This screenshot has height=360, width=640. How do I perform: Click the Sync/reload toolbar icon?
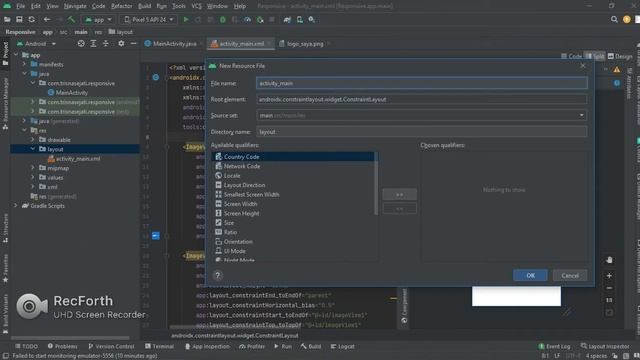point(31,19)
